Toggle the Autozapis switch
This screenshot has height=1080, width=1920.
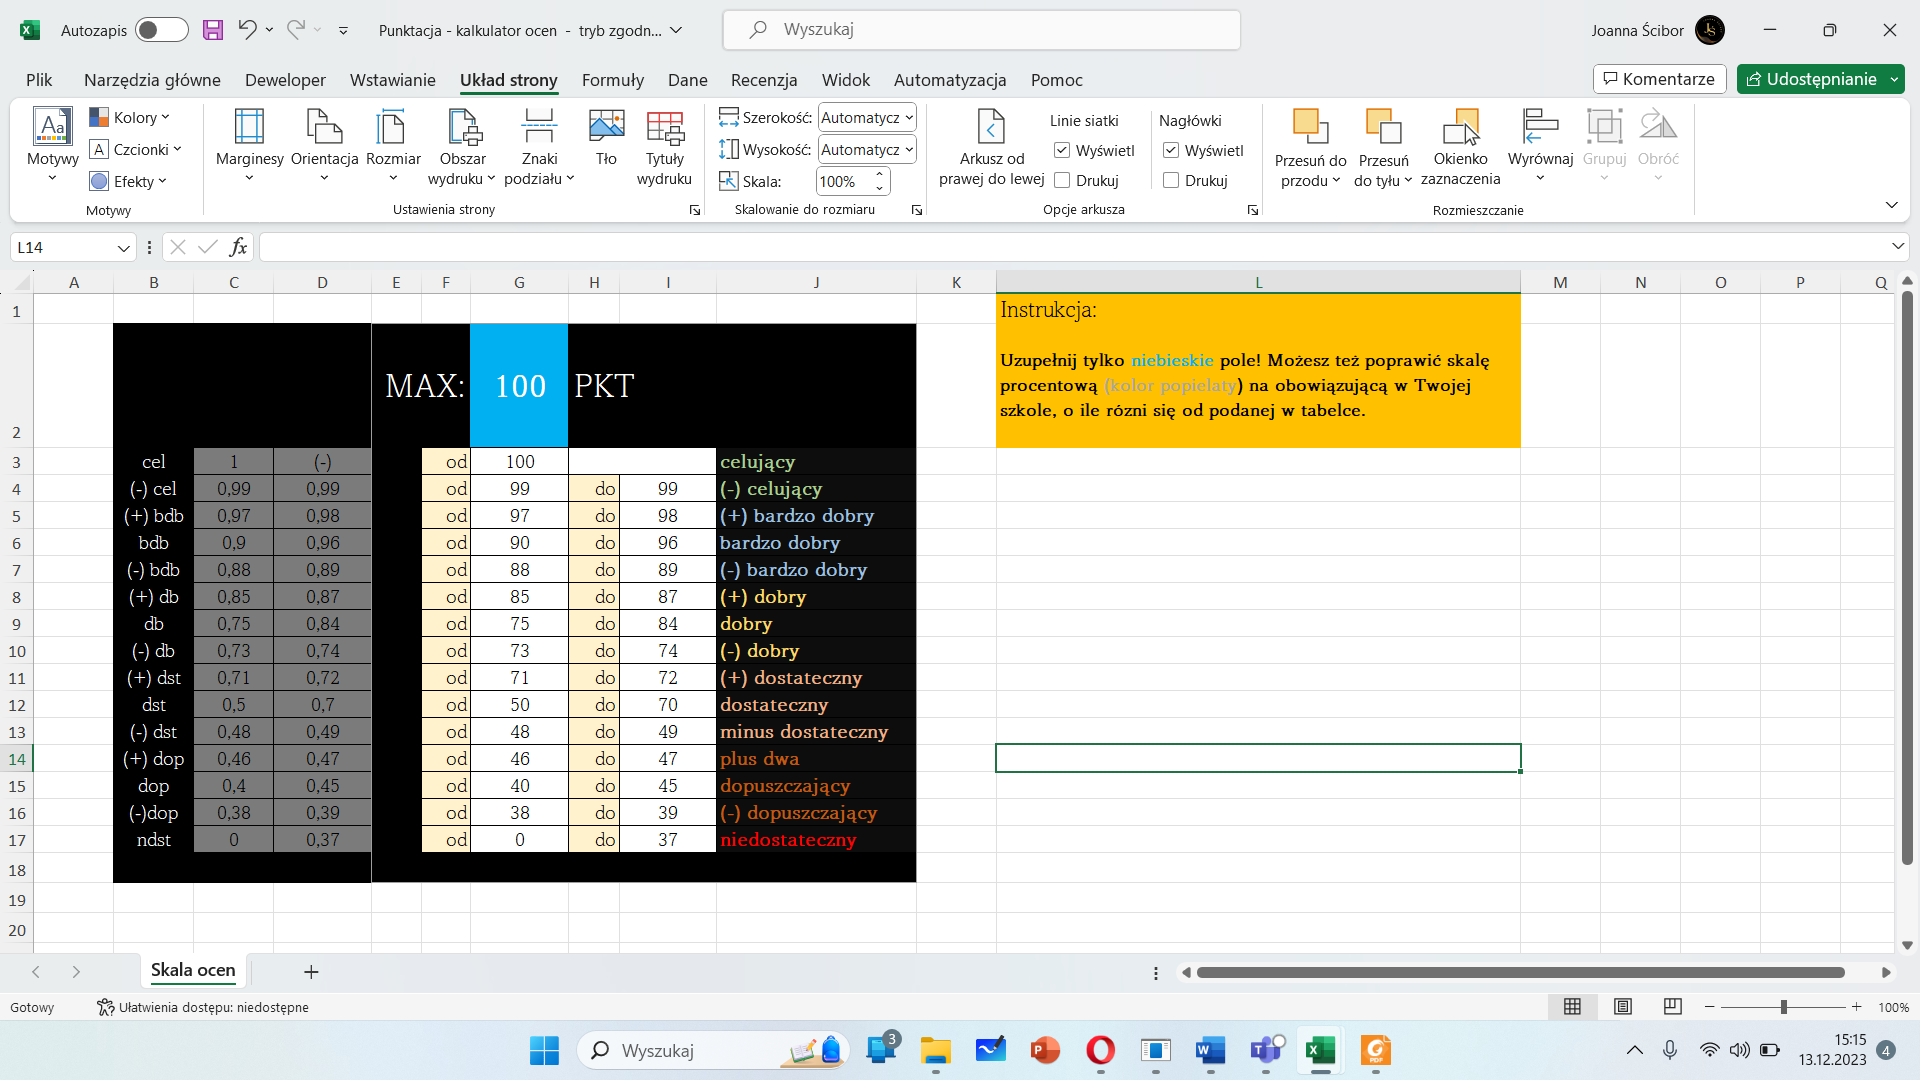pyautogui.click(x=161, y=30)
